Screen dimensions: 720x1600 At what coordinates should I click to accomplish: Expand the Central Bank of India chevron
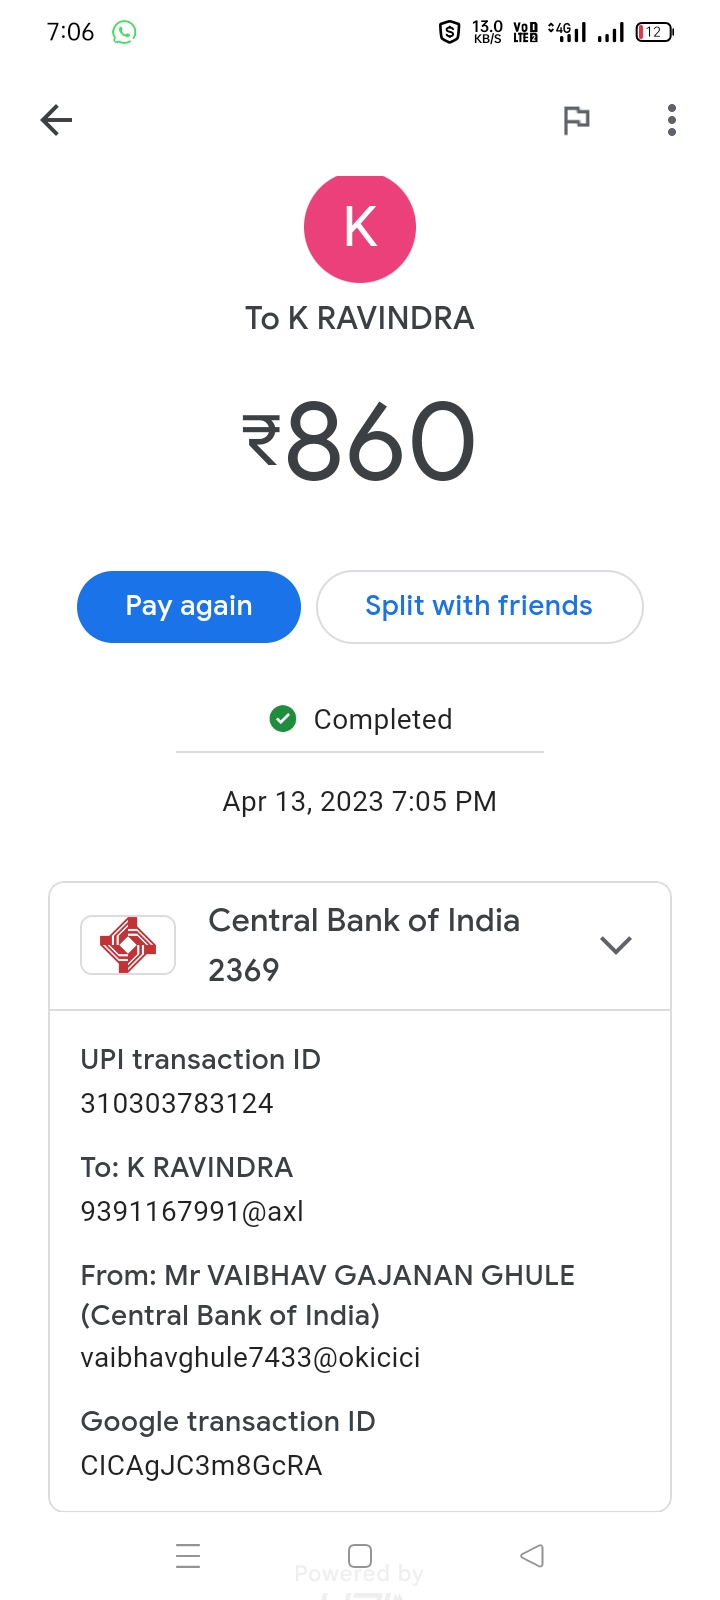[x=616, y=945]
